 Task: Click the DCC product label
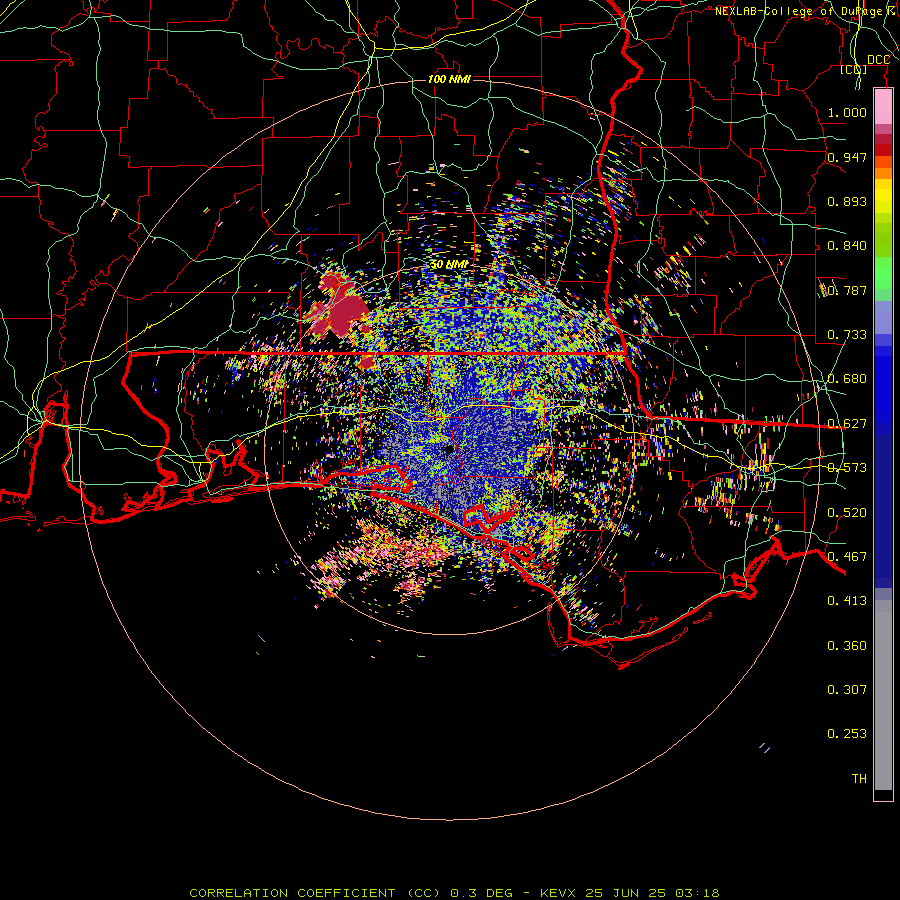pos(878,60)
